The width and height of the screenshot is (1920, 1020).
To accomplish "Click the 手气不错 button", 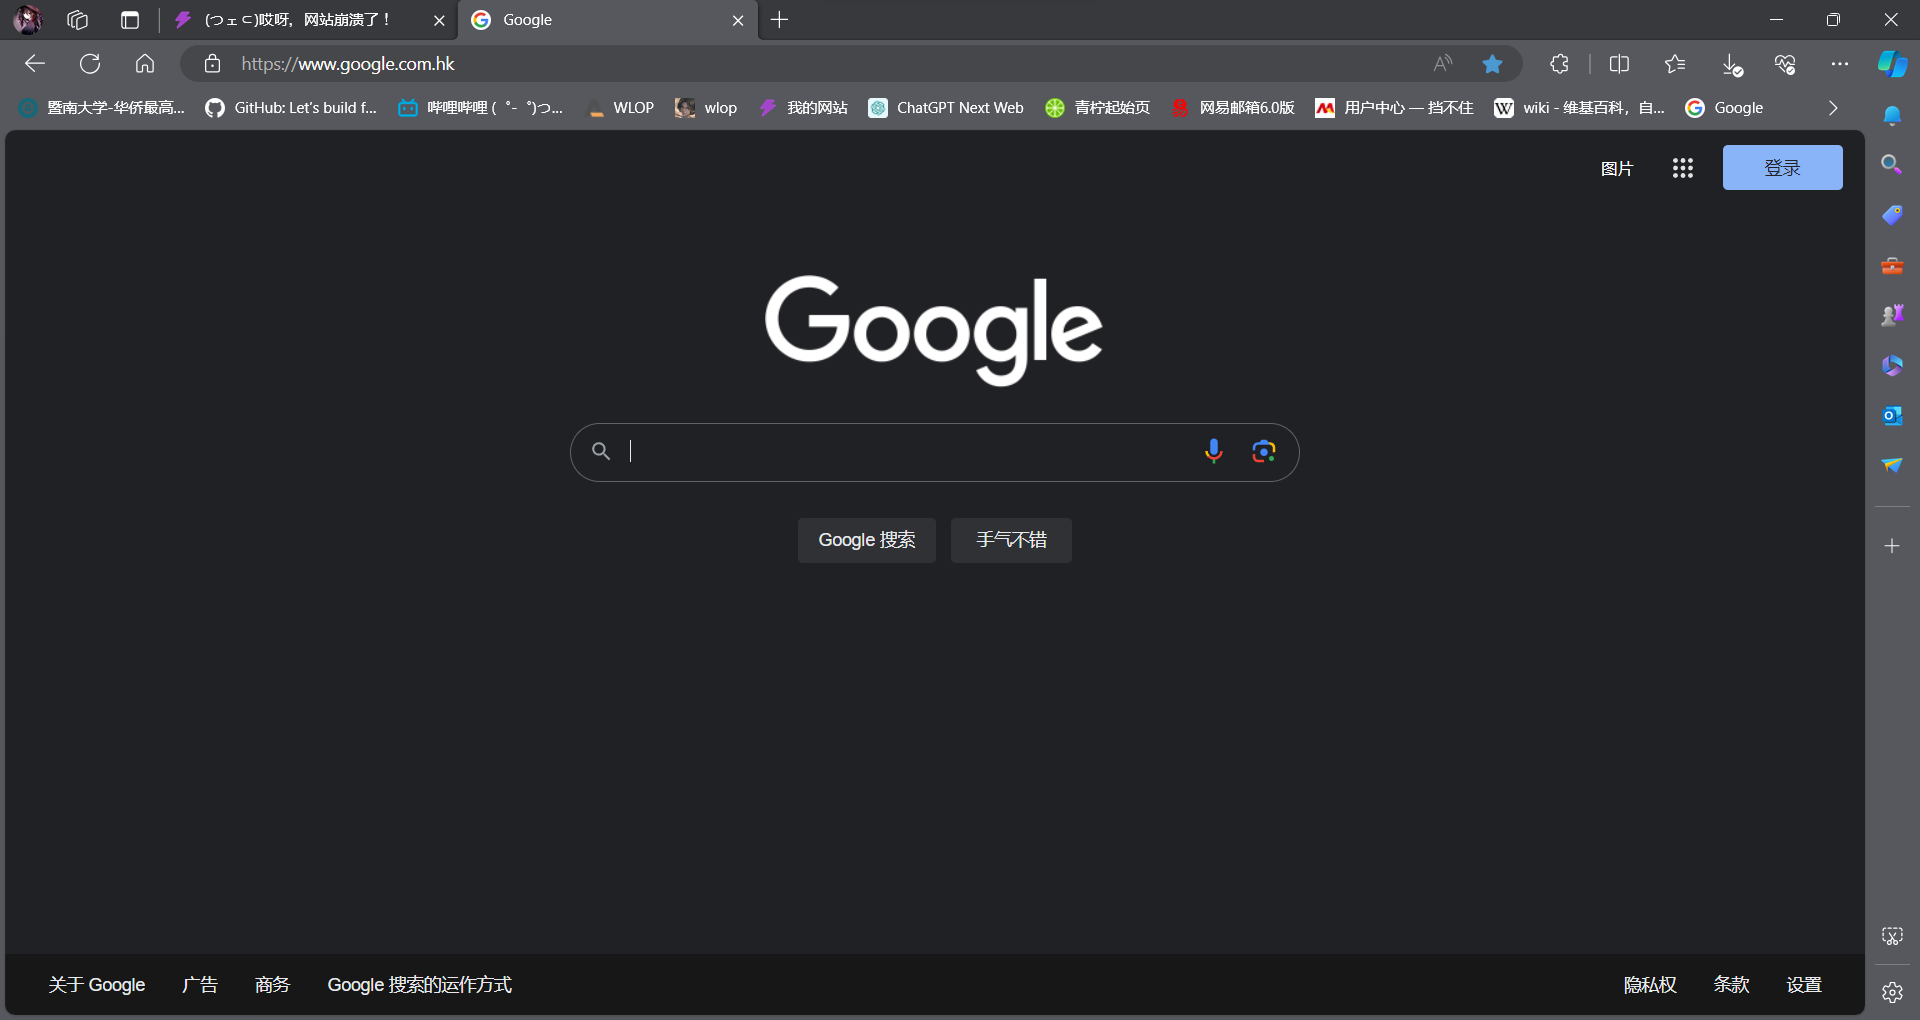I will (x=1011, y=540).
